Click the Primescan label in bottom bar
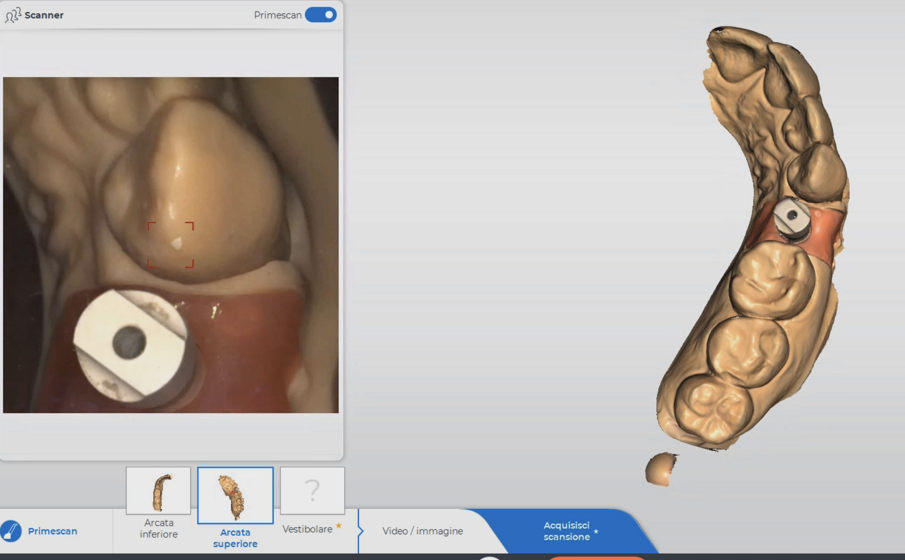The image size is (905, 560). 52,531
